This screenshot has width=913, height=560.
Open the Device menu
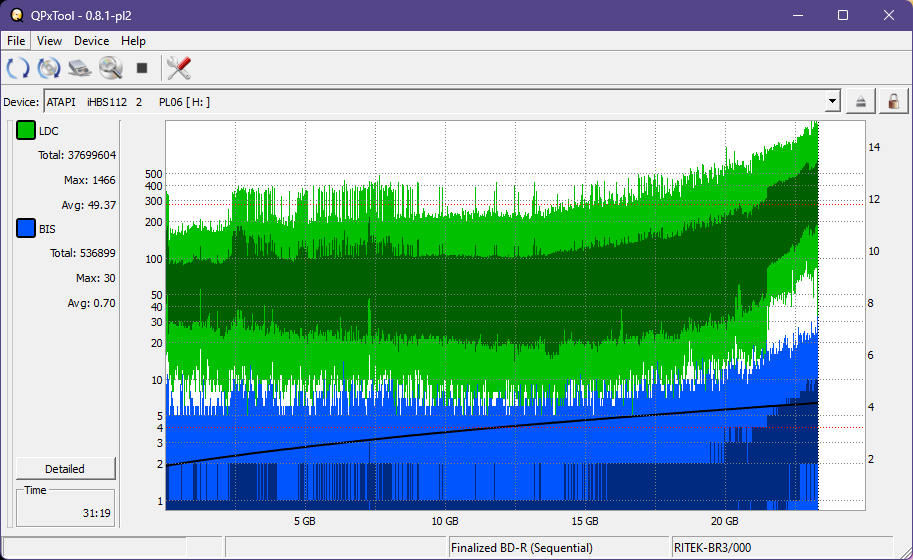tap(91, 41)
